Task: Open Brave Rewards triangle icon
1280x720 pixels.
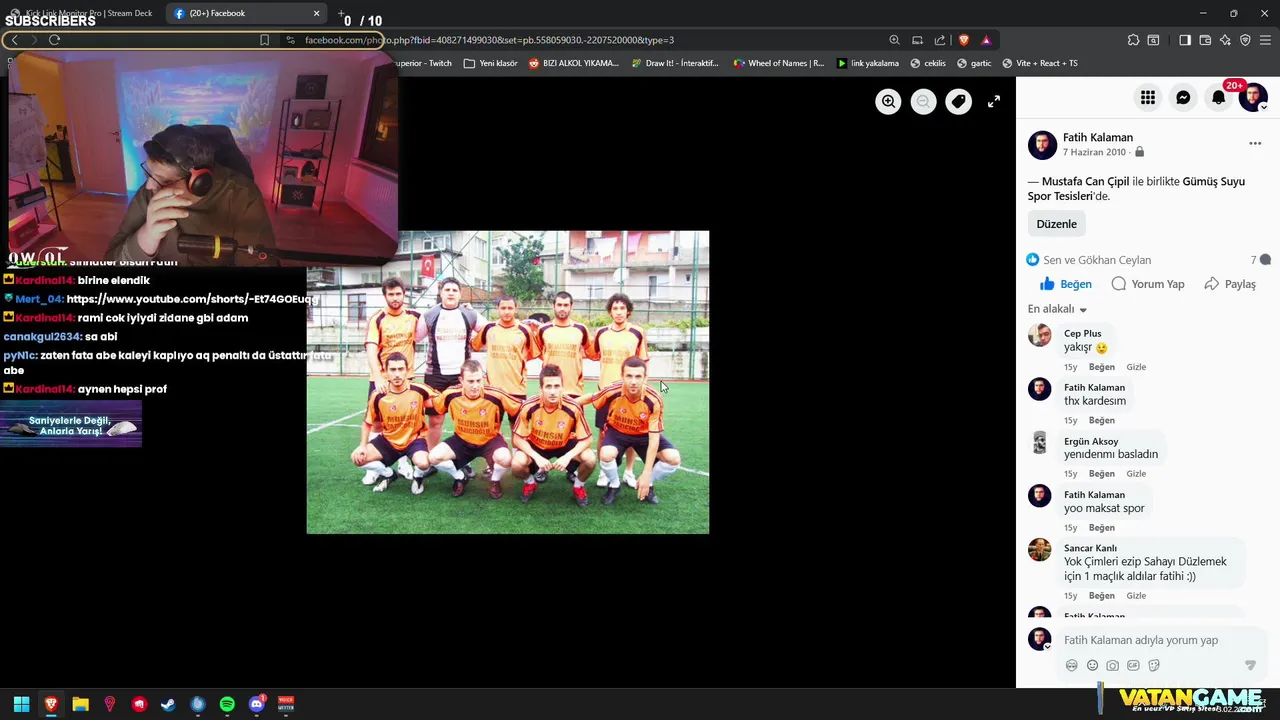Action: (986, 40)
